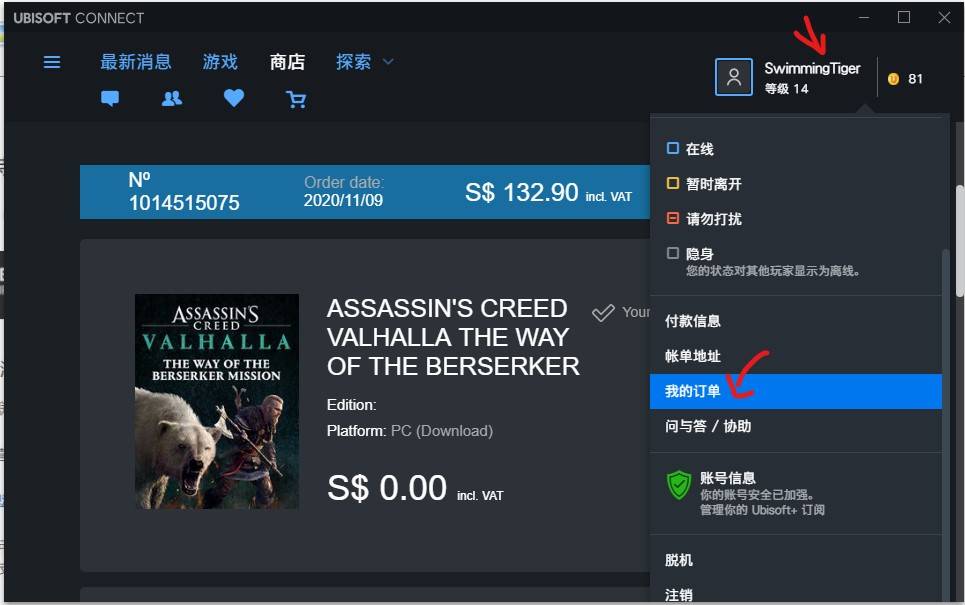
Task: Open the friends list icon
Action: [172, 98]
